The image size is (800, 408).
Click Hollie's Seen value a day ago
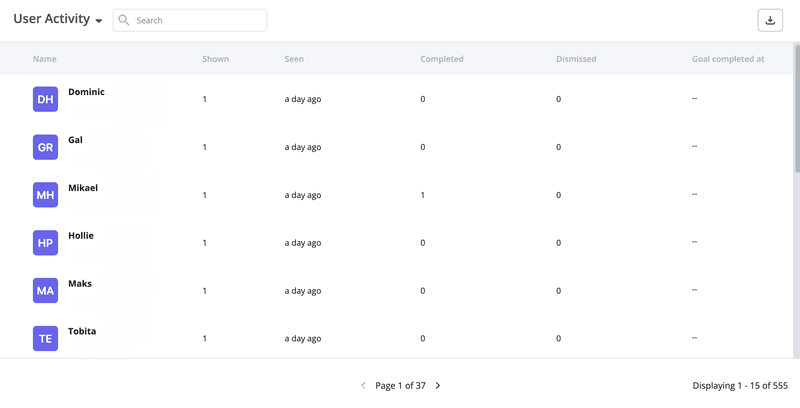pos(303,243)
